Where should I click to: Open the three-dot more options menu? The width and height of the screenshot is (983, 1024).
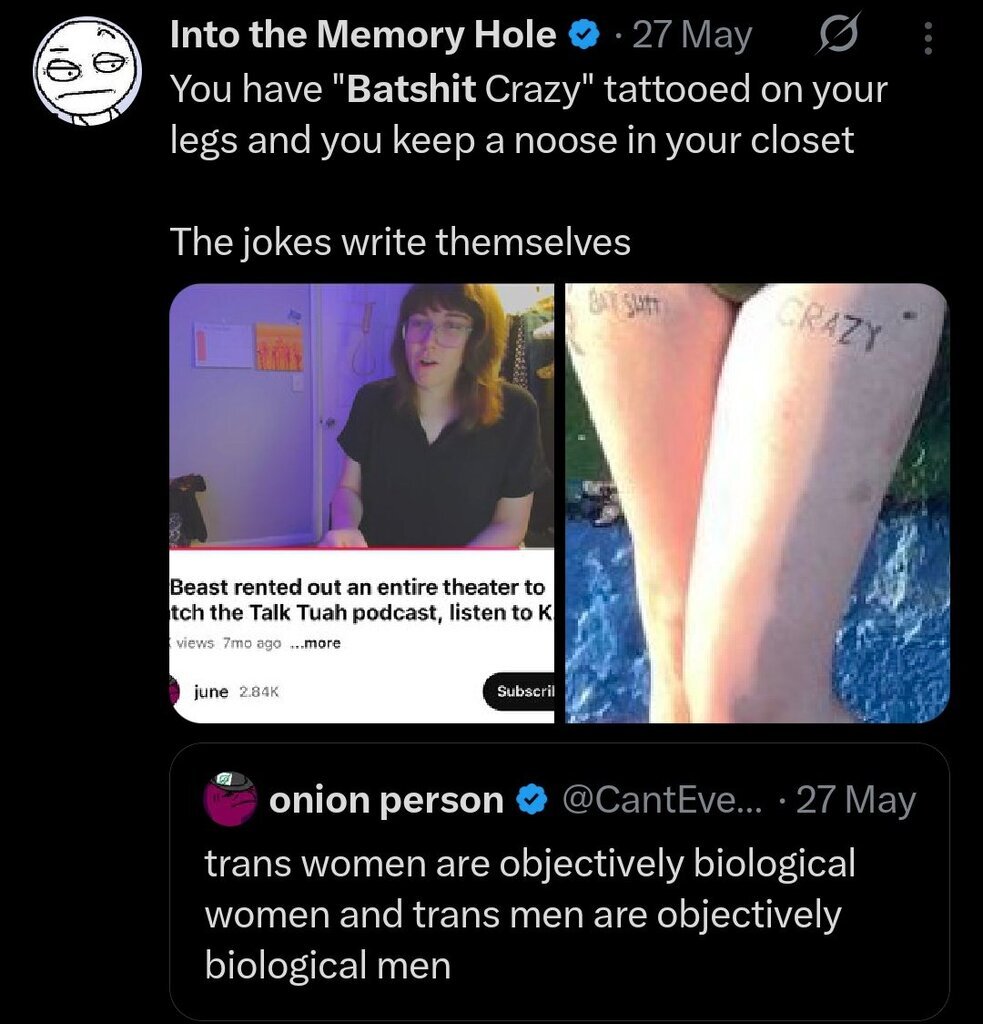(927, 39)
